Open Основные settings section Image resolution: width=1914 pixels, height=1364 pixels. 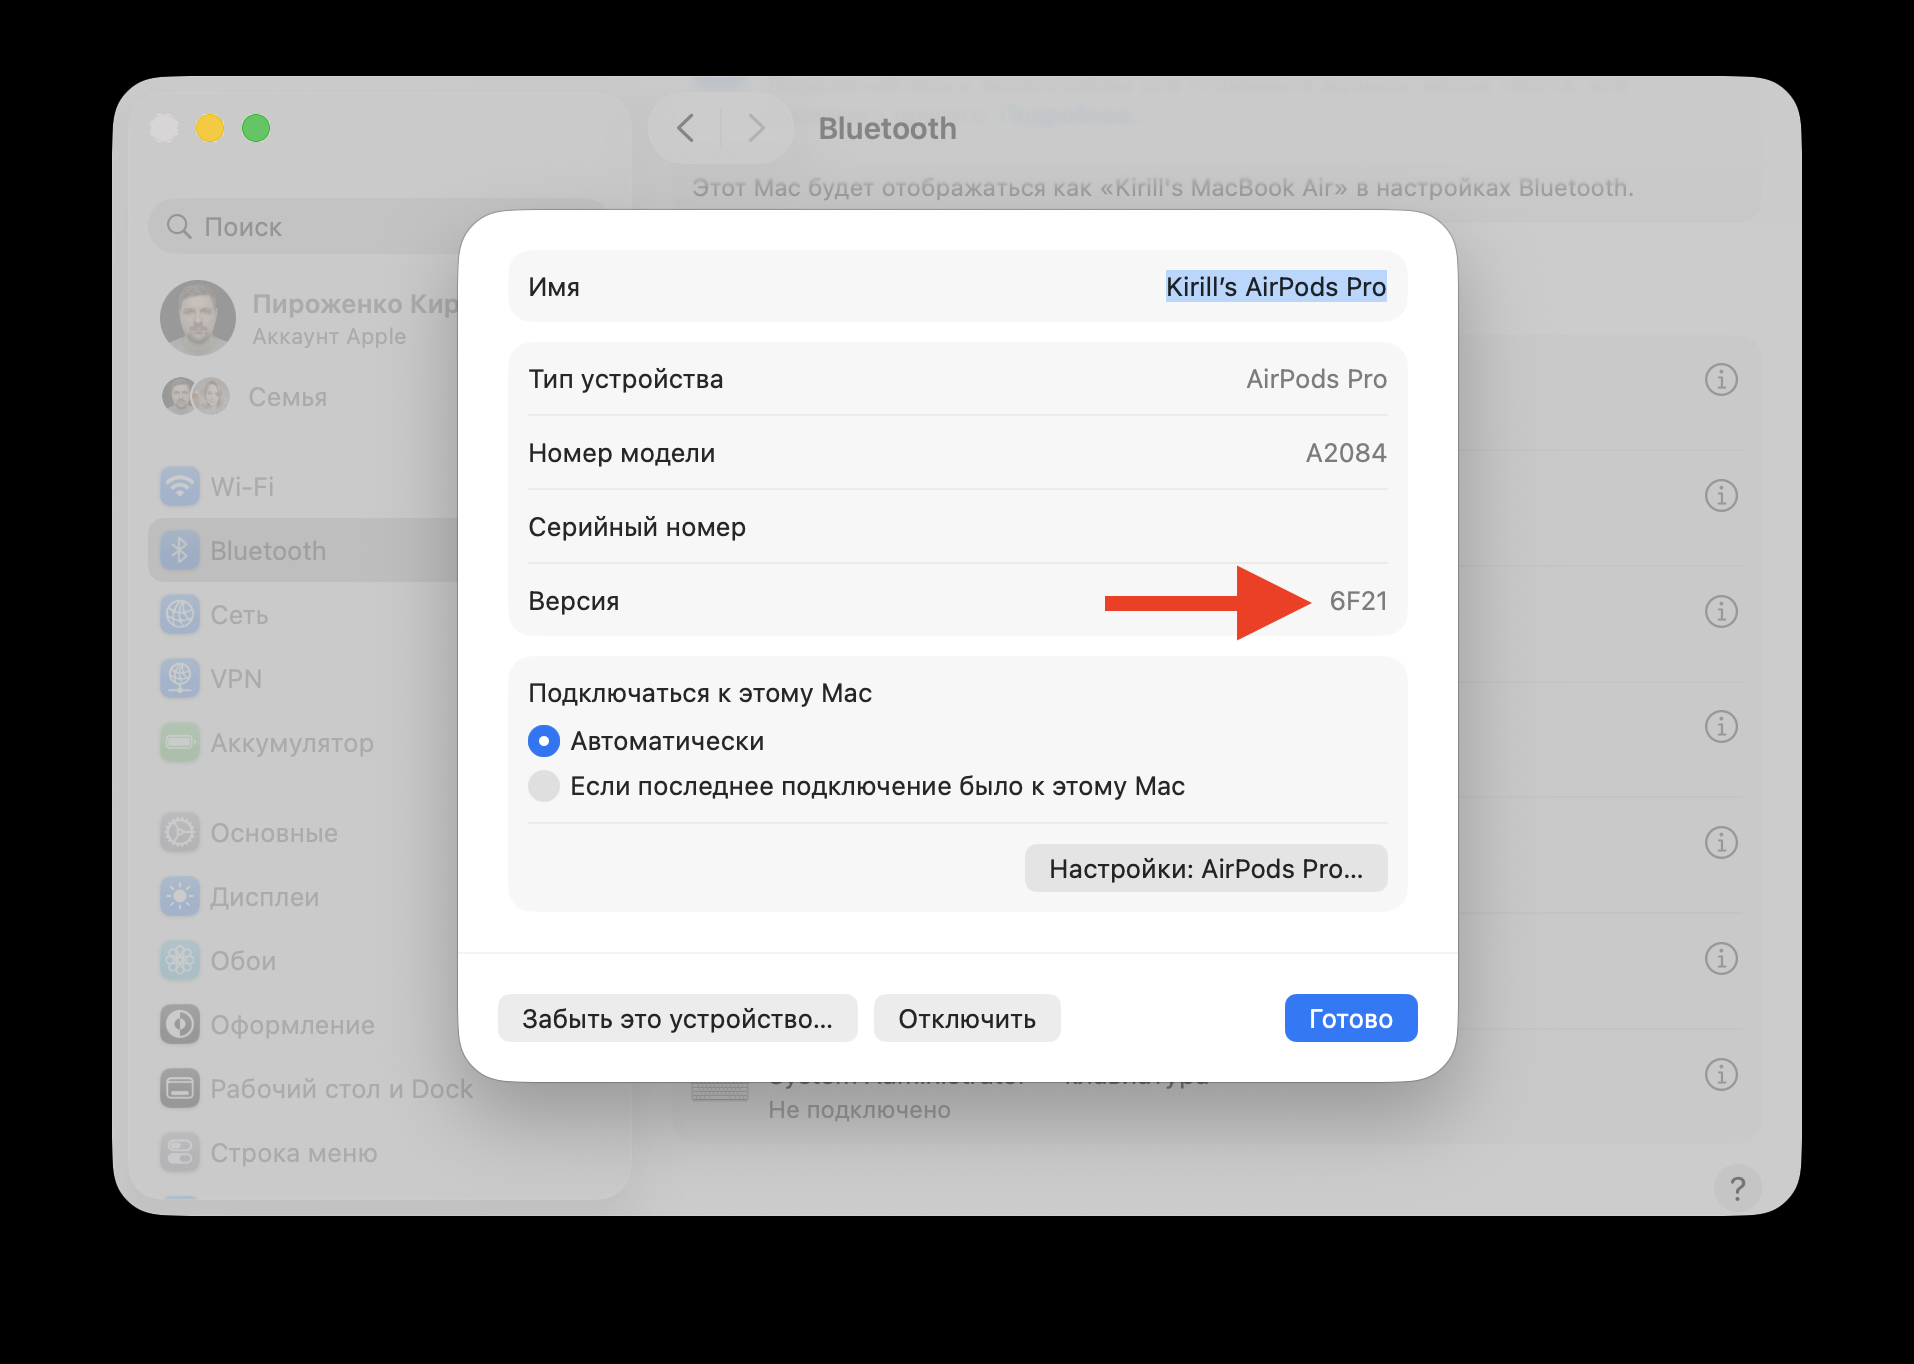tap(273, 832)
